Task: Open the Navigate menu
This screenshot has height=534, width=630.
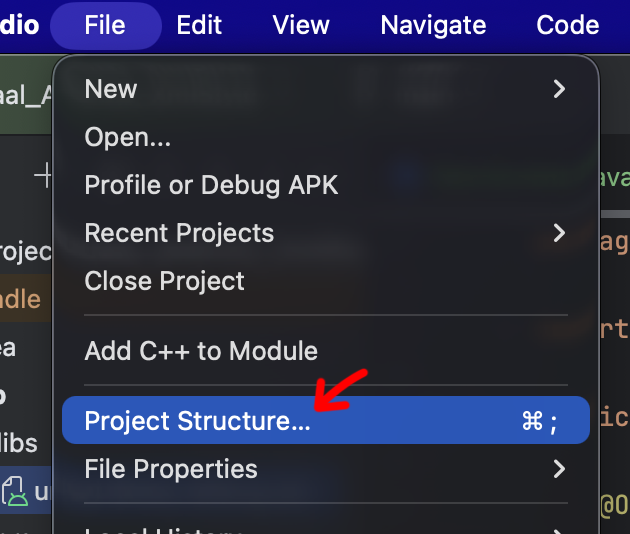Action: (433, 25)
